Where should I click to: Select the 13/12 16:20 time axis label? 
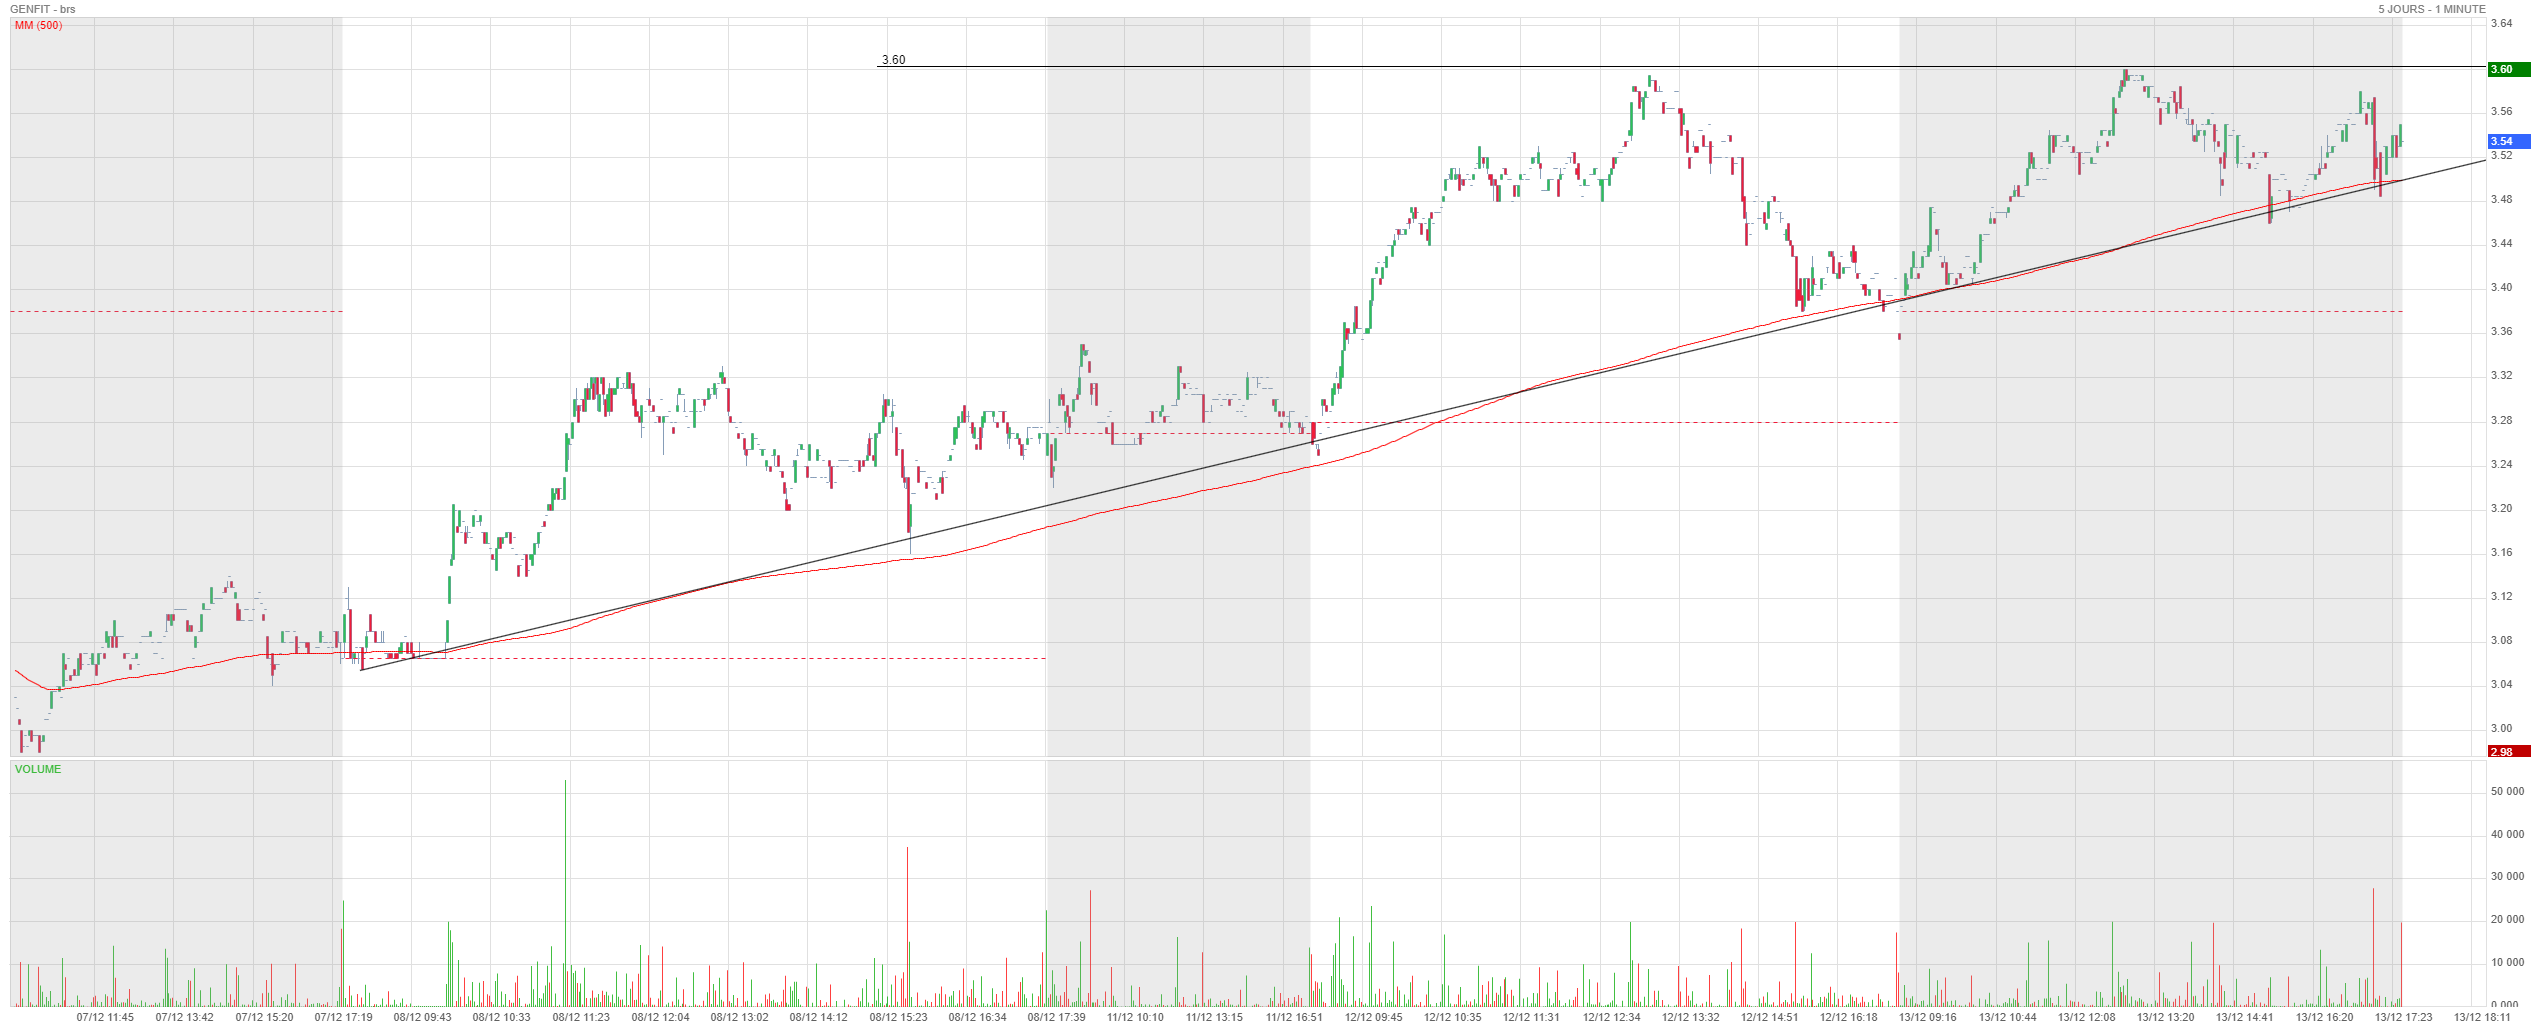point(2324,1017)
